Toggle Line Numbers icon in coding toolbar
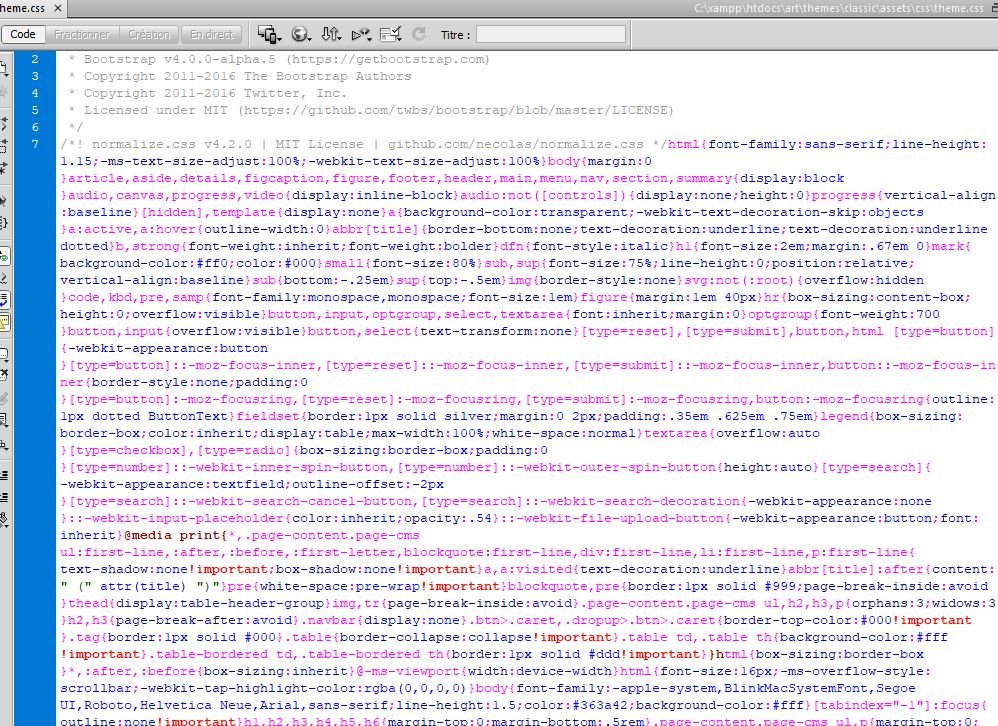 (x=3, y=256)
